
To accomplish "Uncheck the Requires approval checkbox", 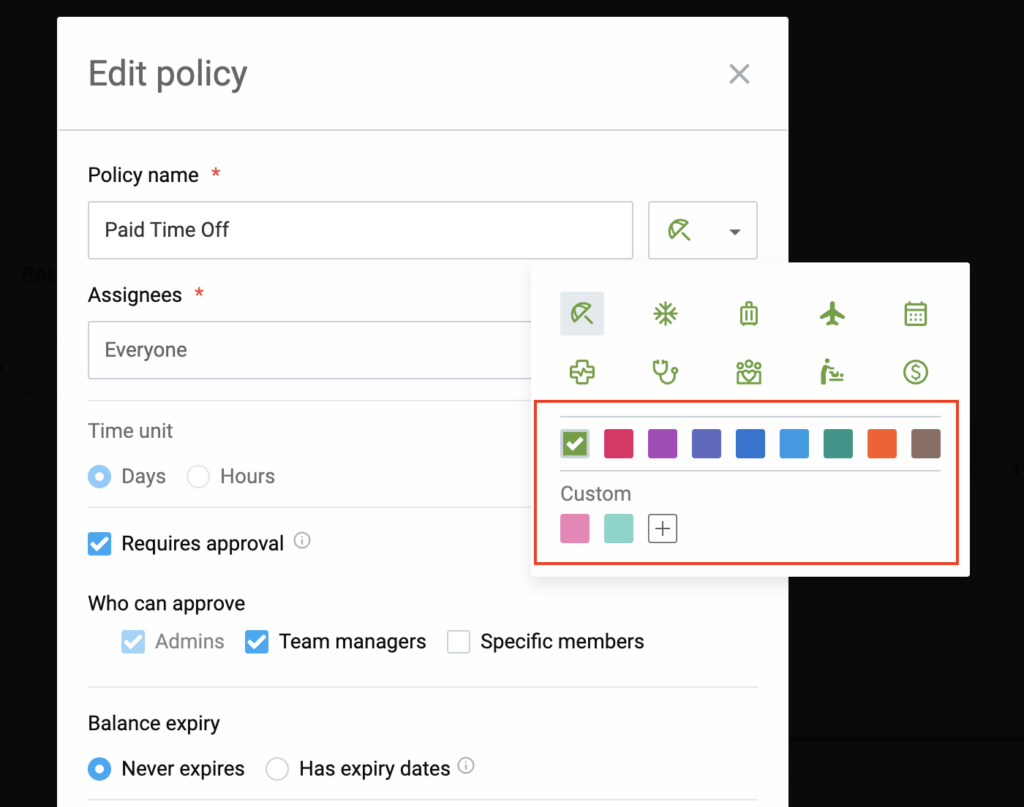I will tap(100, 543).
